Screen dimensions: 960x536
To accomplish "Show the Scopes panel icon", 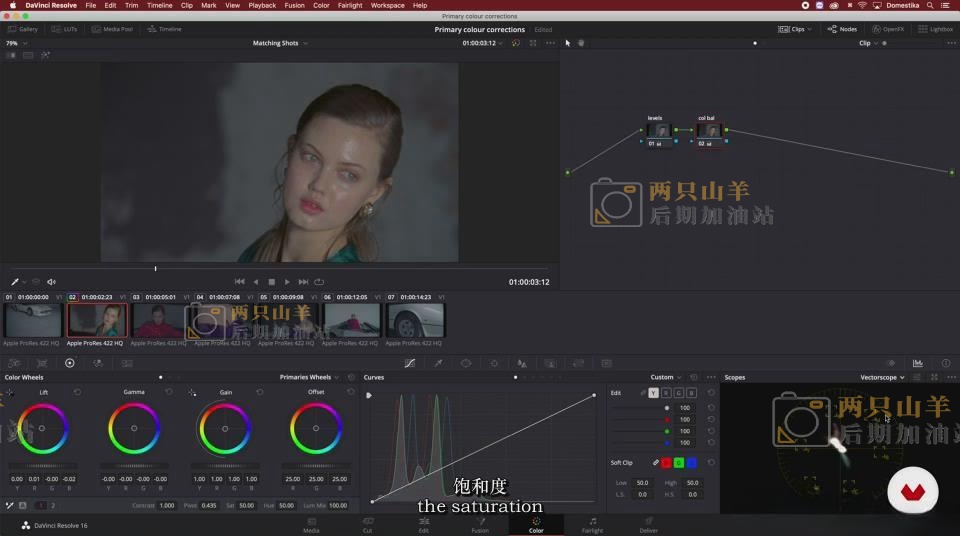I will point(918,363).
